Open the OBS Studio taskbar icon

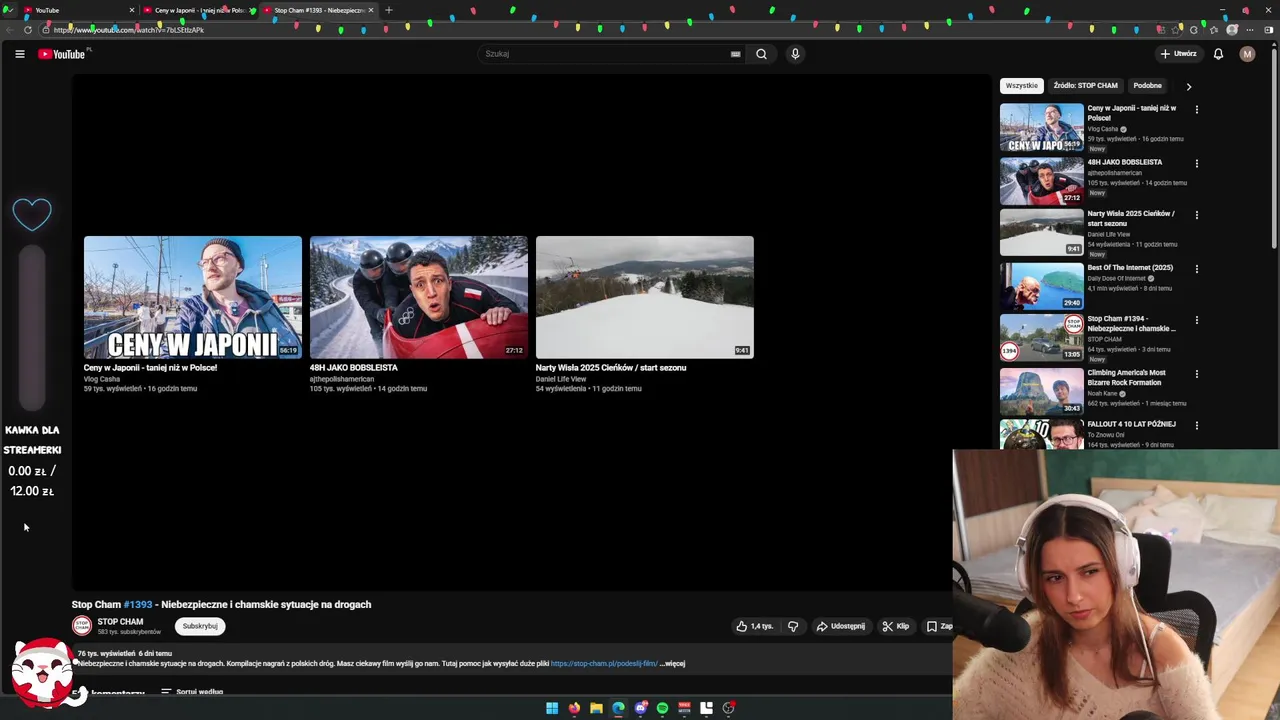728,708
